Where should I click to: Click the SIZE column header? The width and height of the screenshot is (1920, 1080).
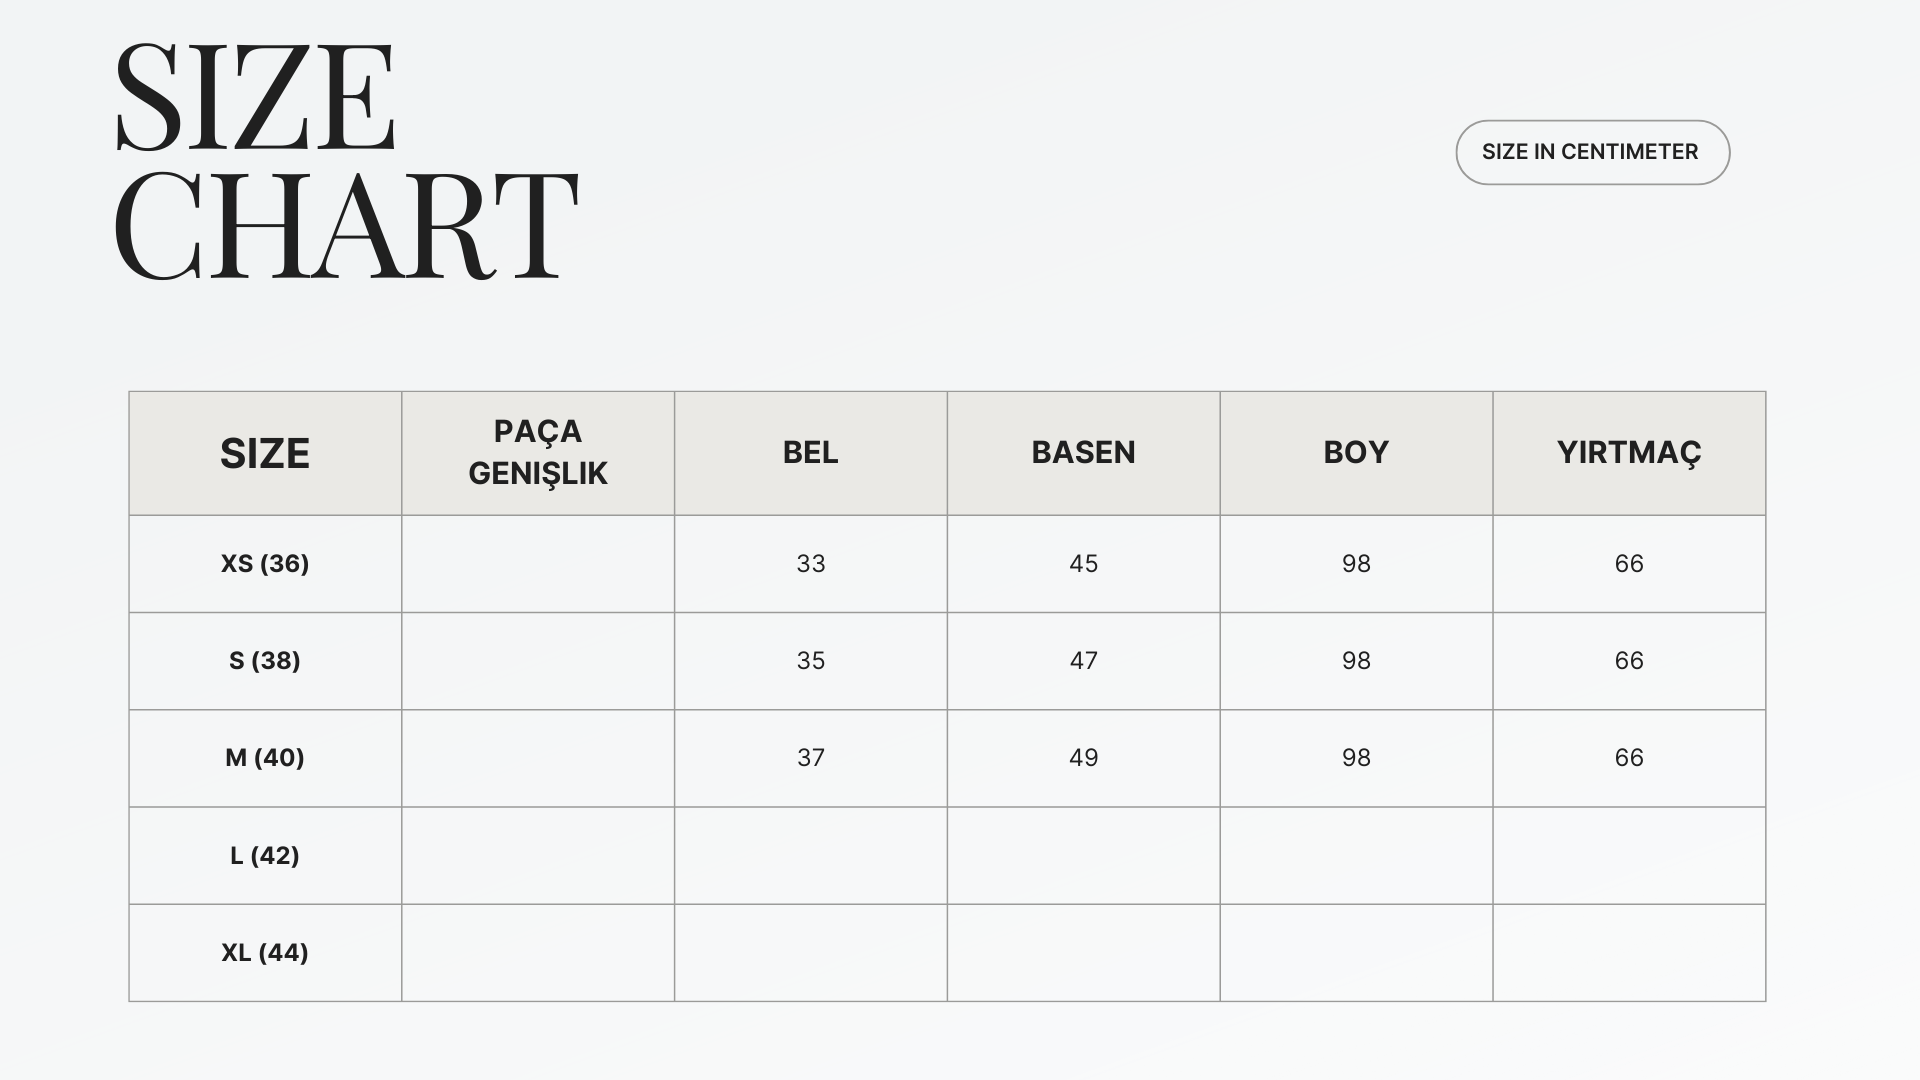265,453
